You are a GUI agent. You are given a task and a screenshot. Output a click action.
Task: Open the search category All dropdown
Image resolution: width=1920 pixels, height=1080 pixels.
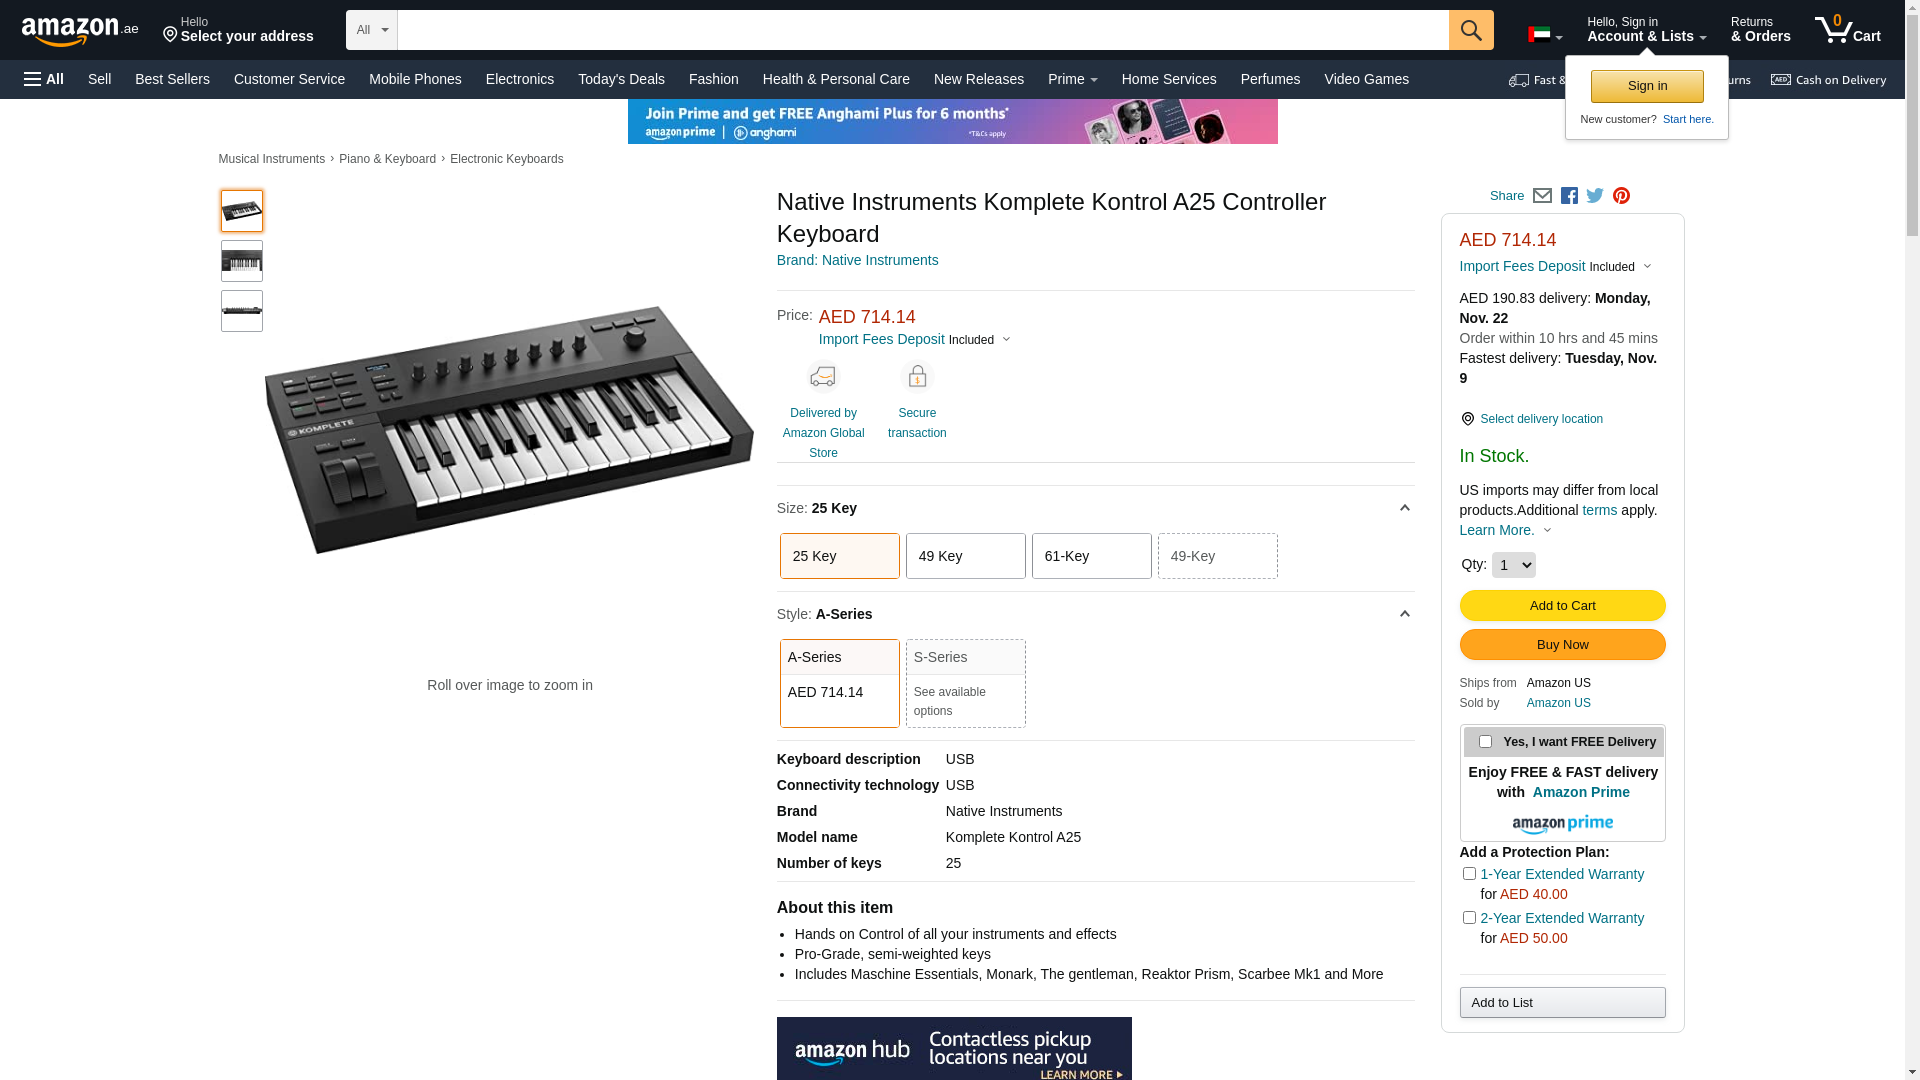click(372, 30)
